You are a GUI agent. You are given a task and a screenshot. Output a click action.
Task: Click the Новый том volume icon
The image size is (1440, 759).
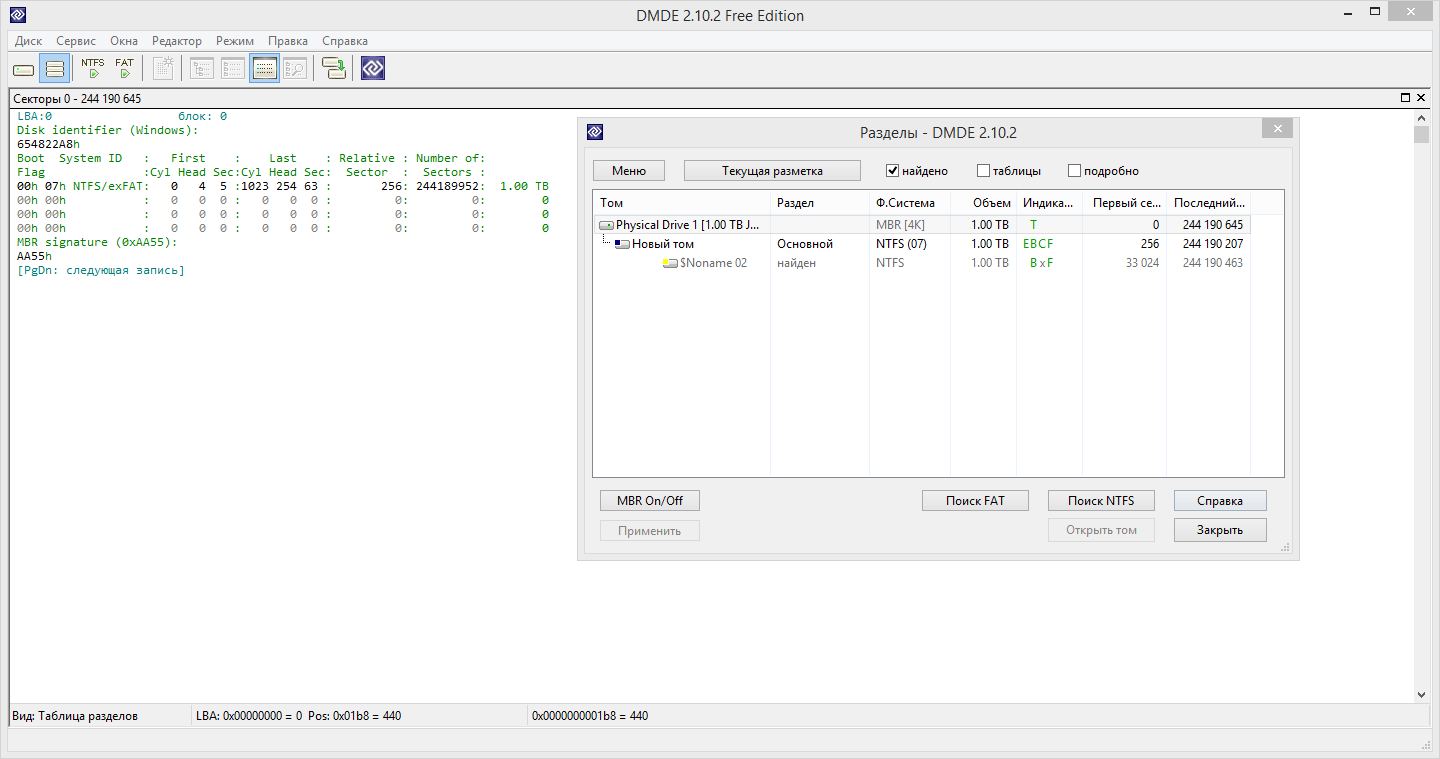tap(622, 244)
